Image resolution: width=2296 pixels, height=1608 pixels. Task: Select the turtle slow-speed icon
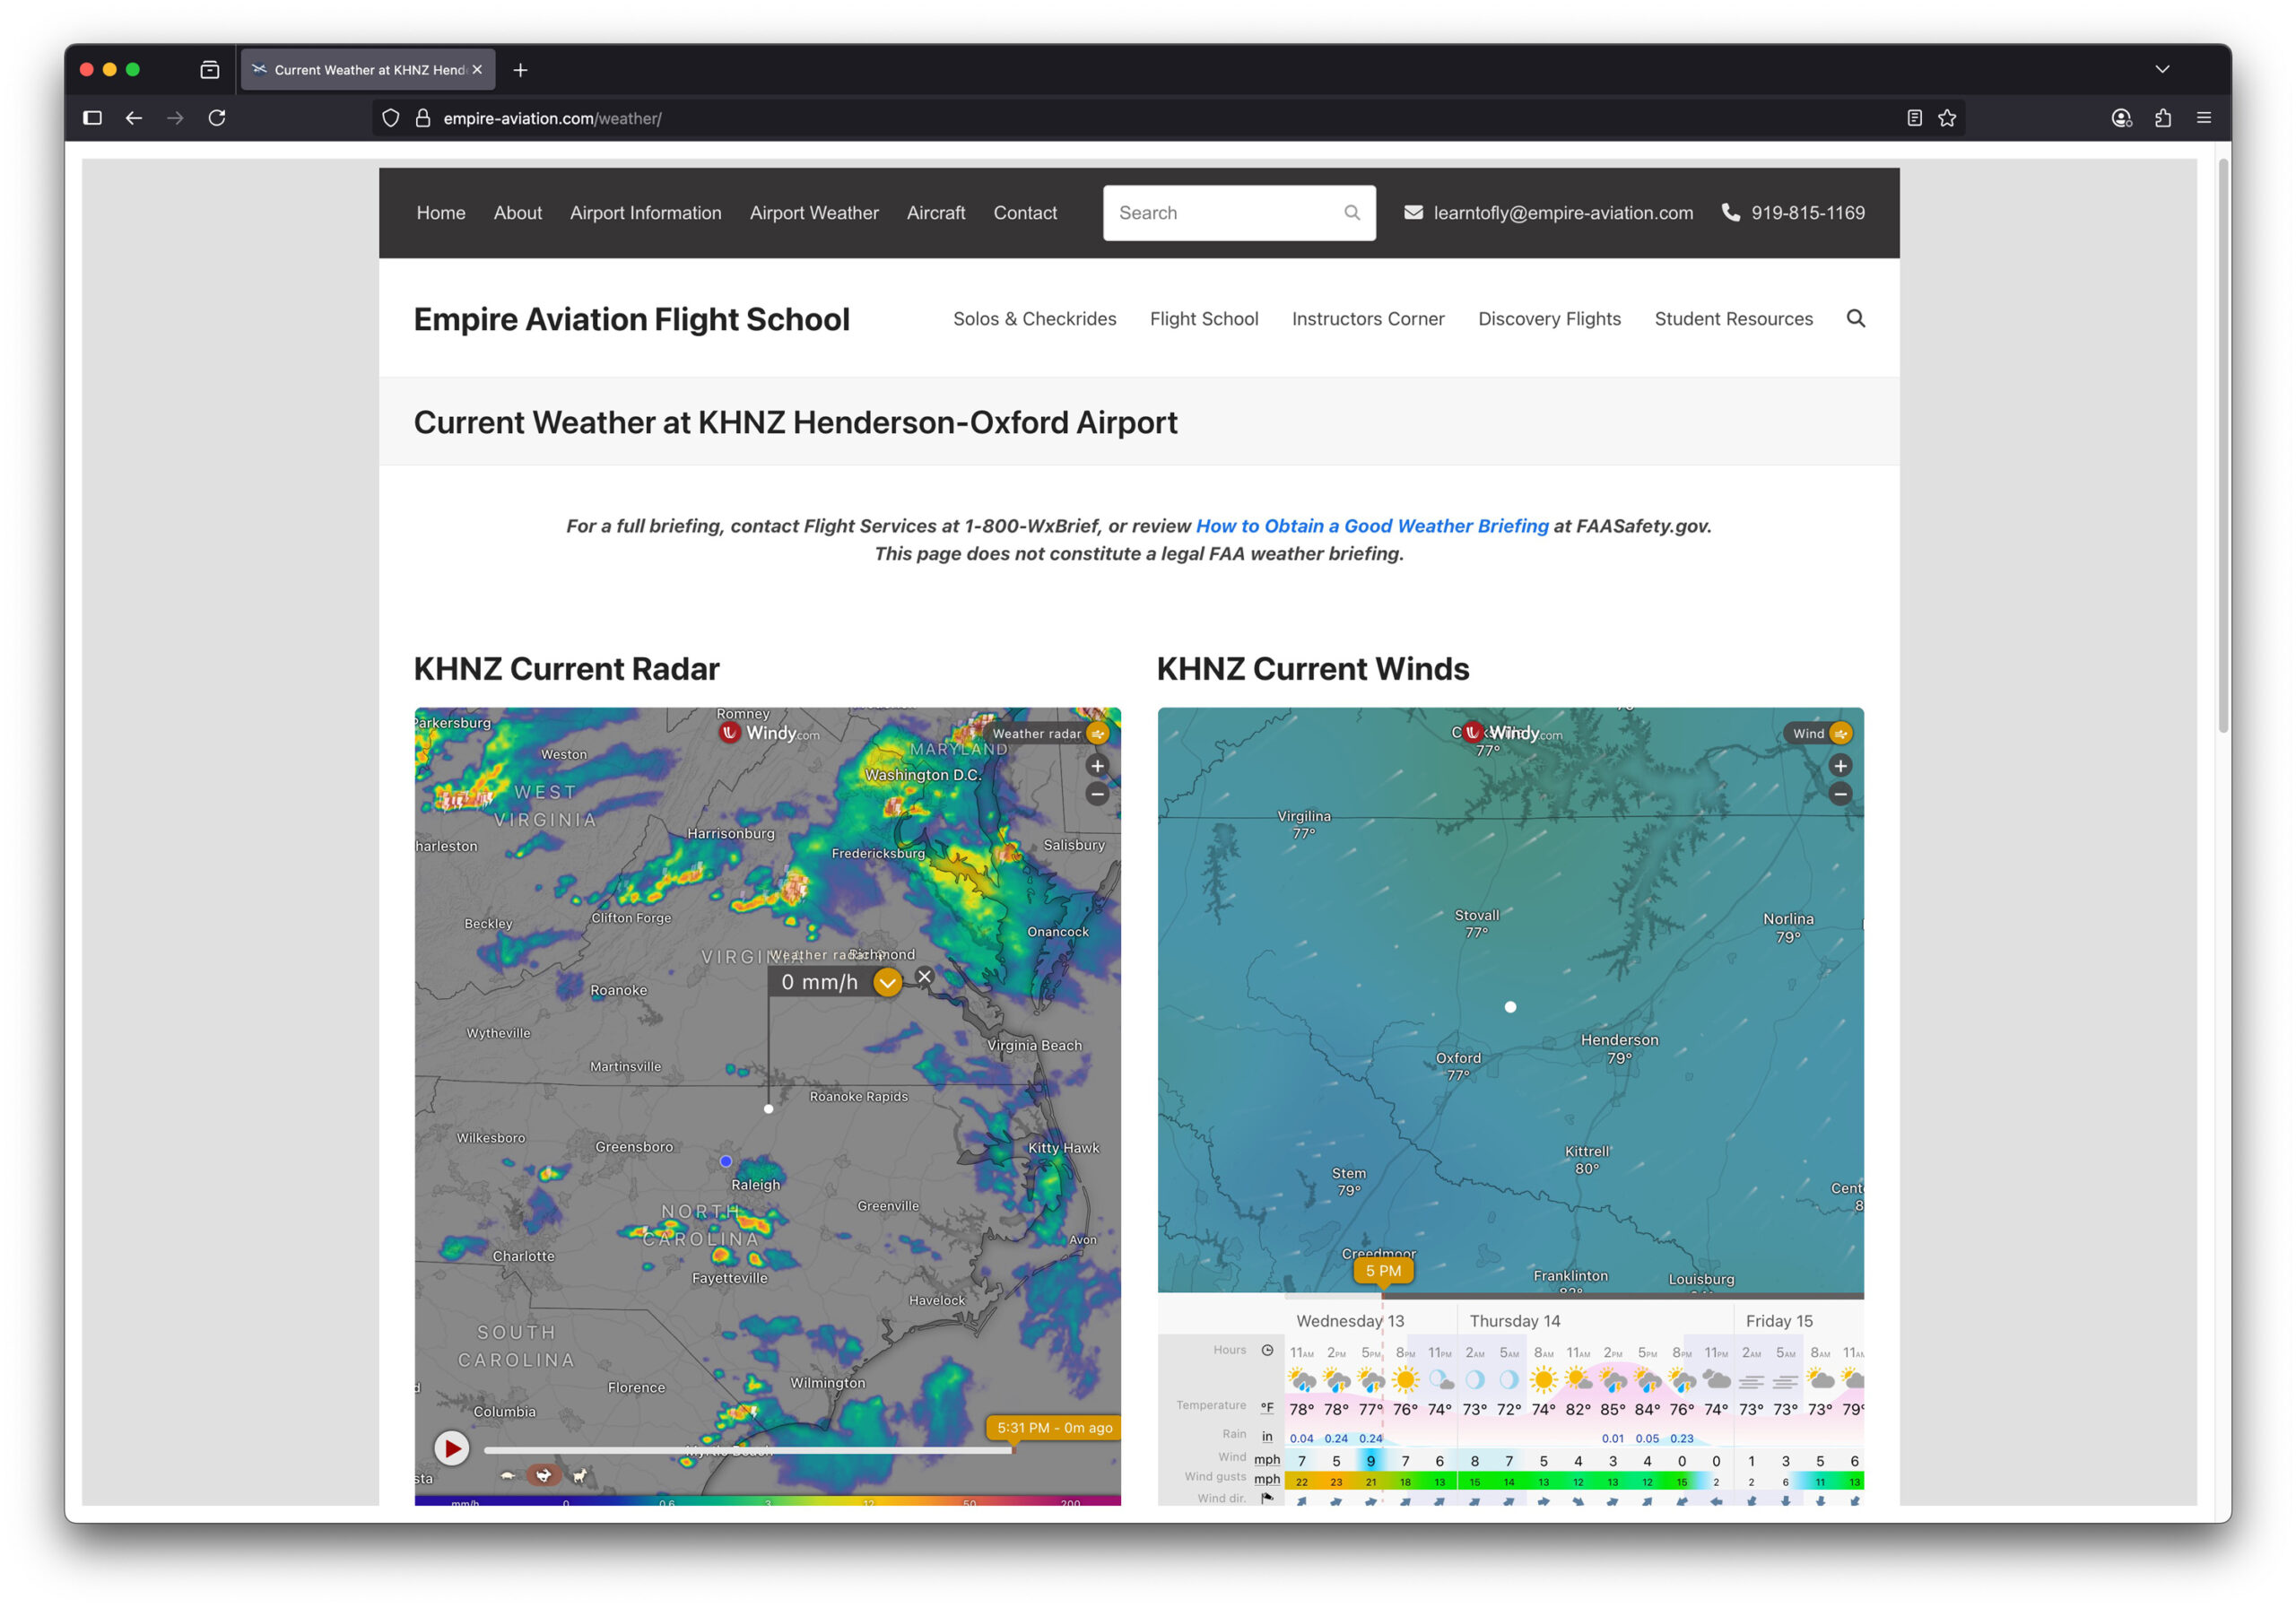[508, 1475]
